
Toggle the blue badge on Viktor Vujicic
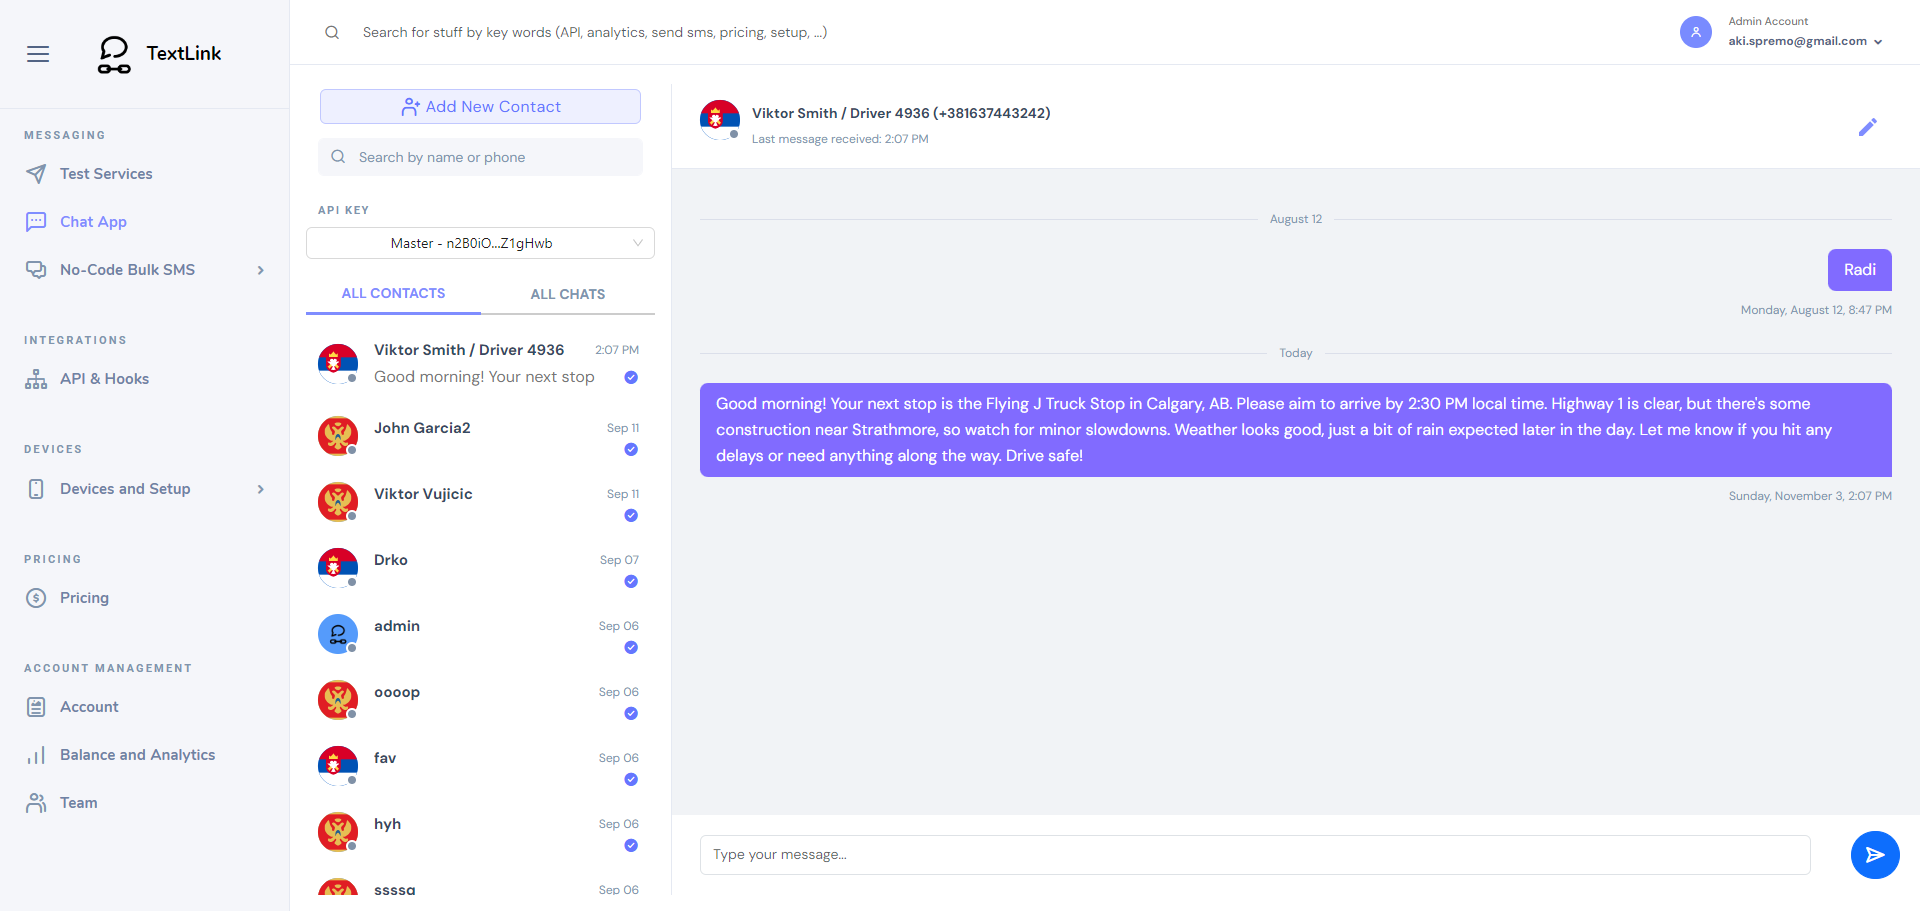pos(631,515)
